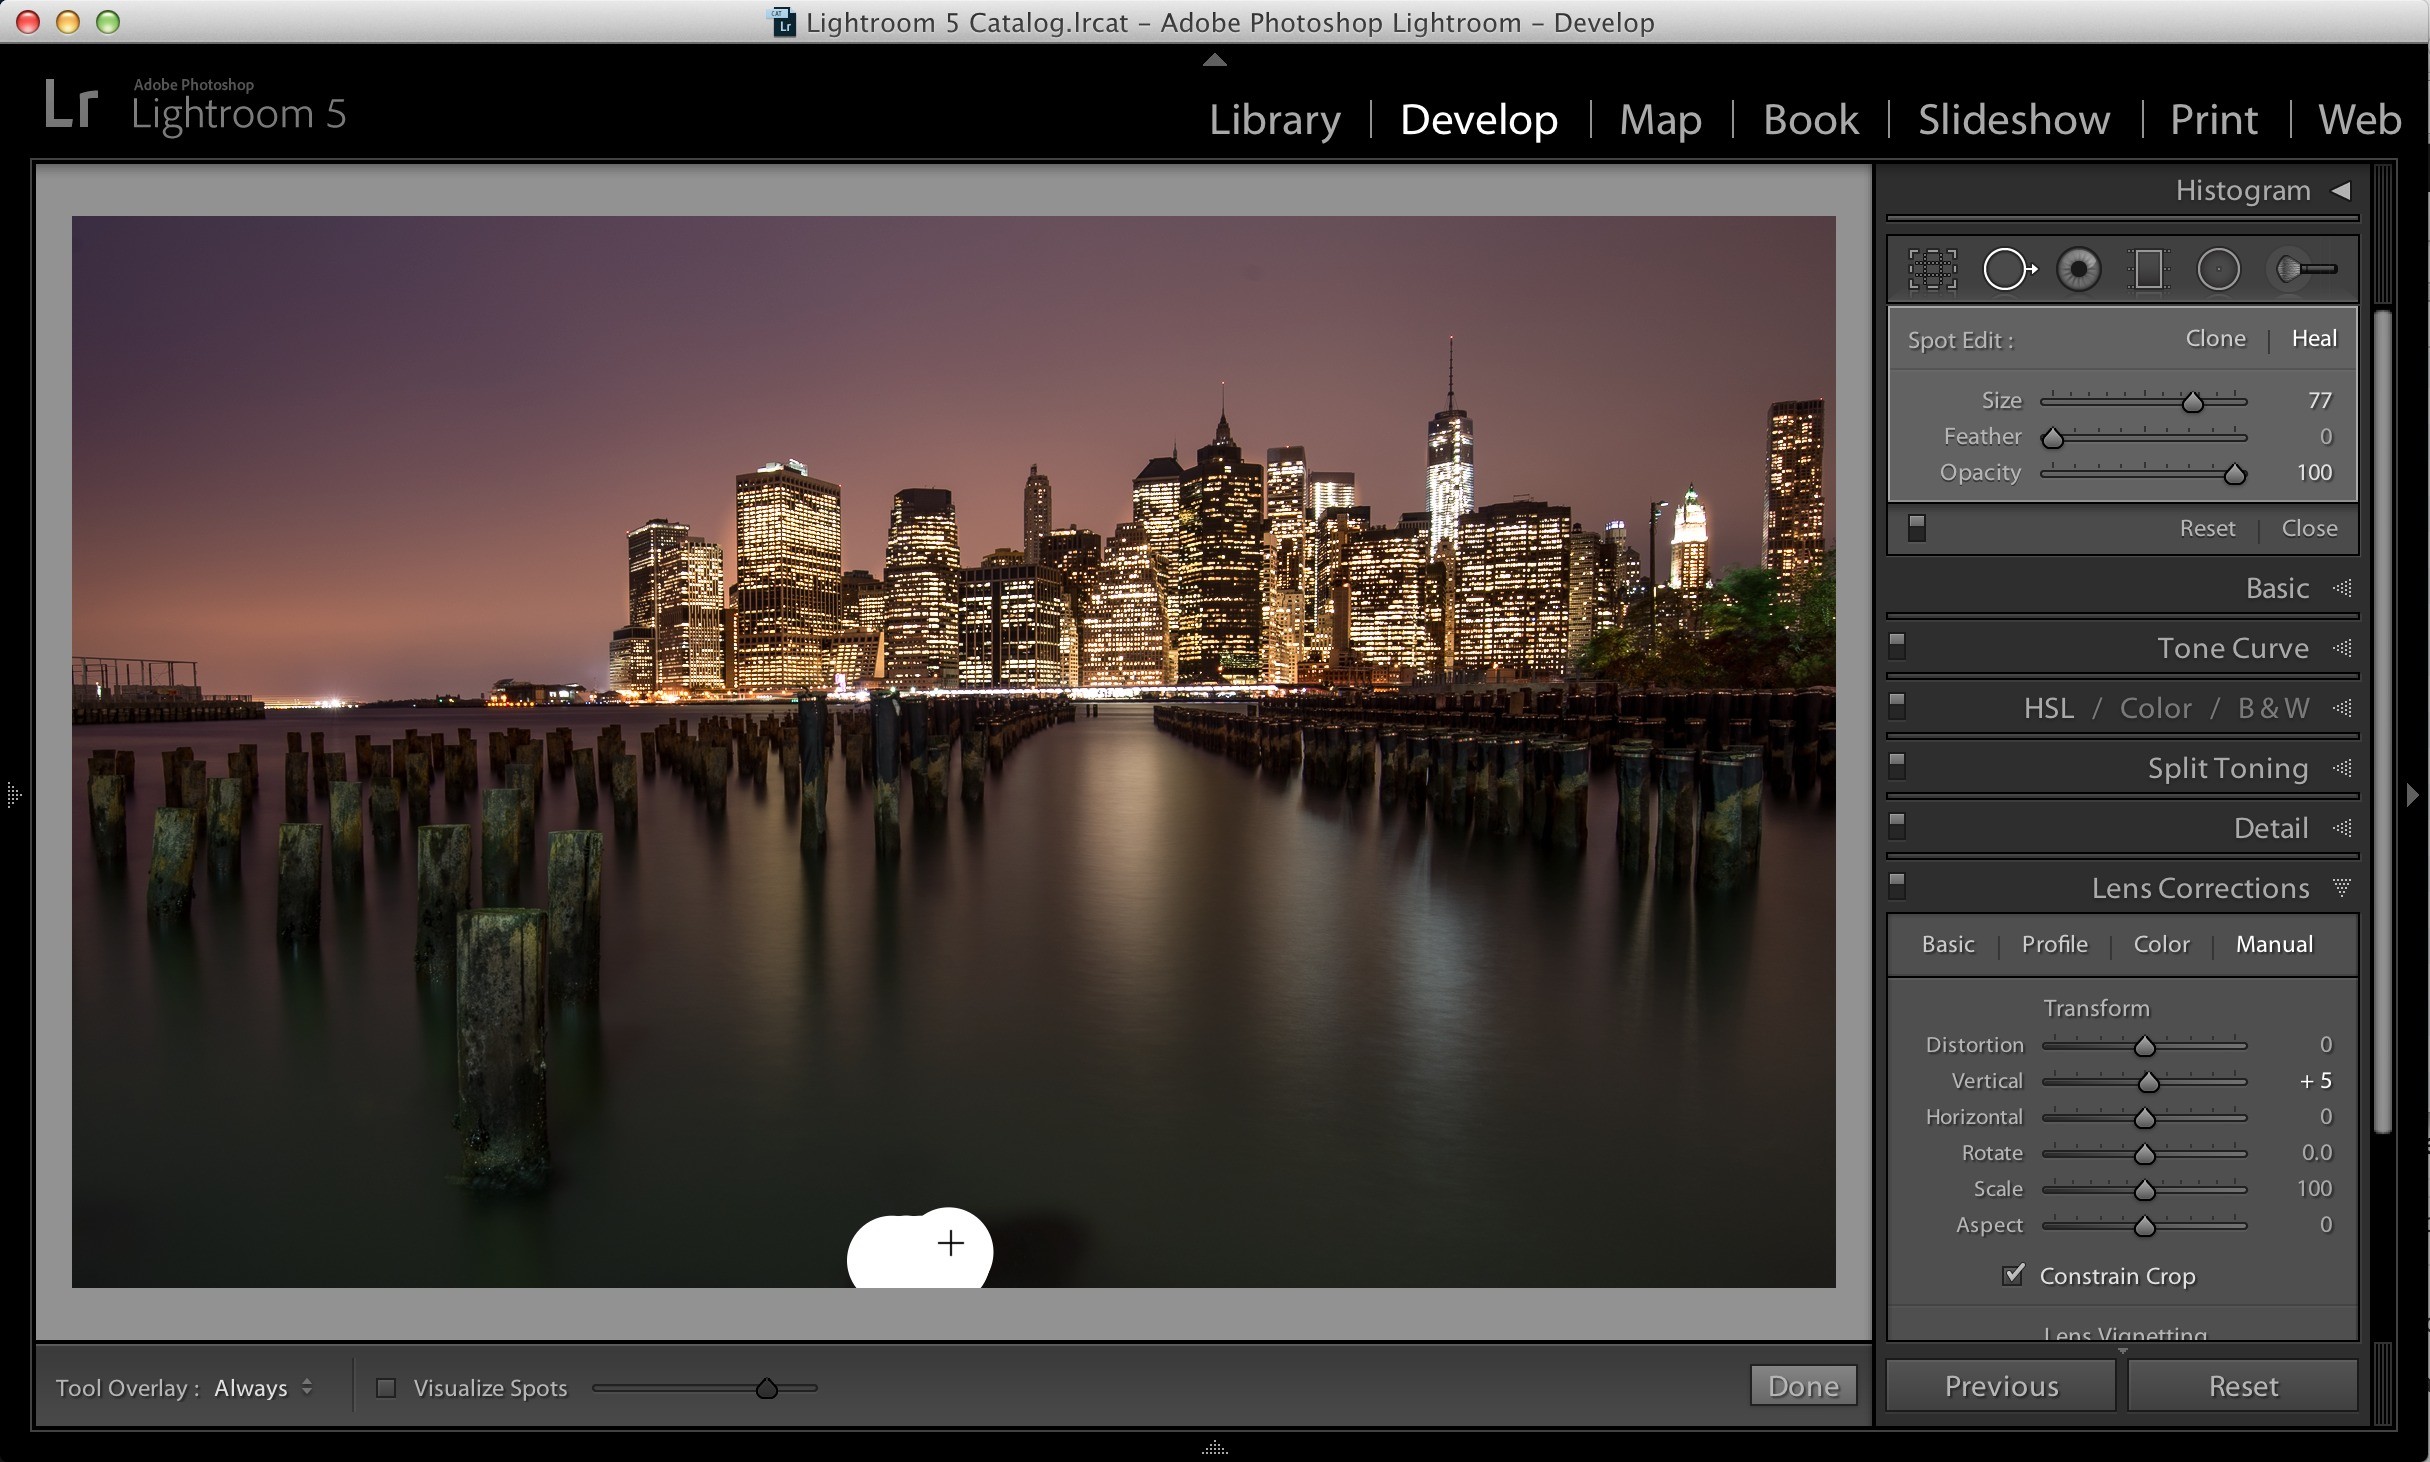Choose Heal spot edit mode
This screenshot has height=1462, width=2430.
(2314, 338)
